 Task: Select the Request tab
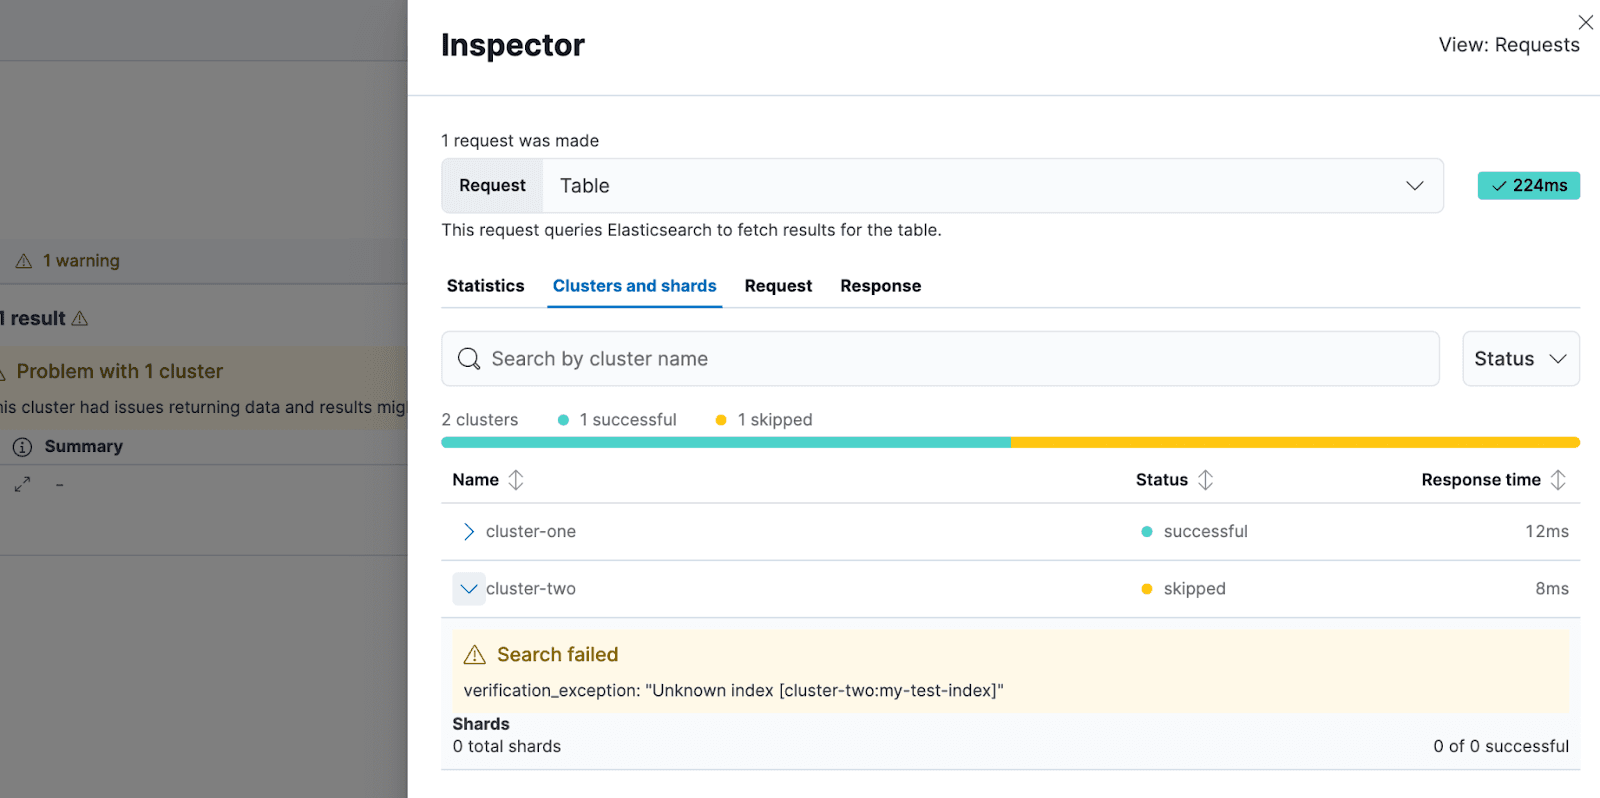778,286
